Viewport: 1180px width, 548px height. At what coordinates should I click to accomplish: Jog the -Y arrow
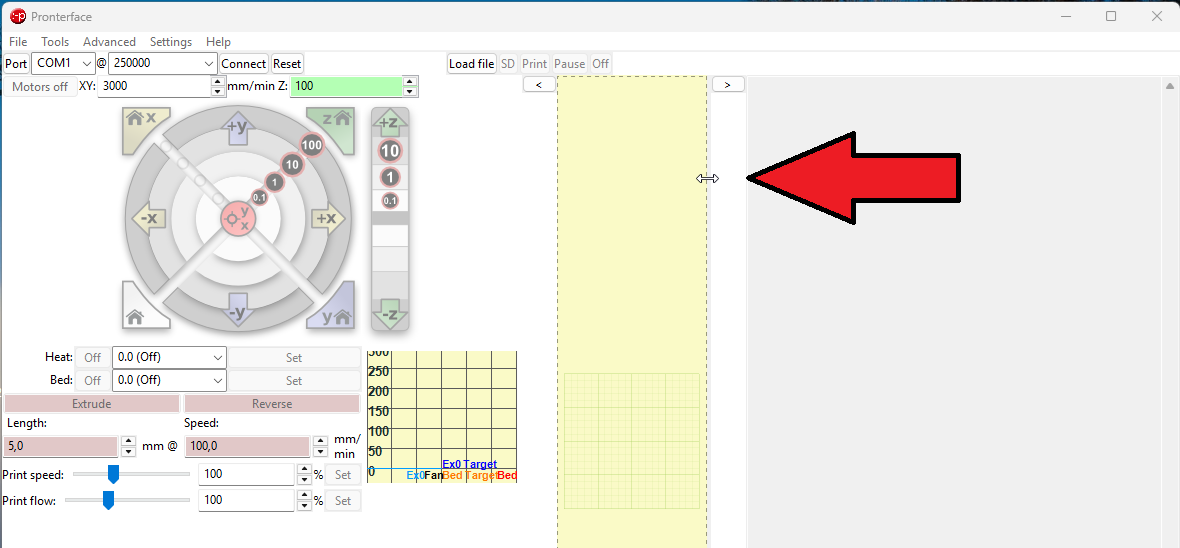(x=238, y=310)
